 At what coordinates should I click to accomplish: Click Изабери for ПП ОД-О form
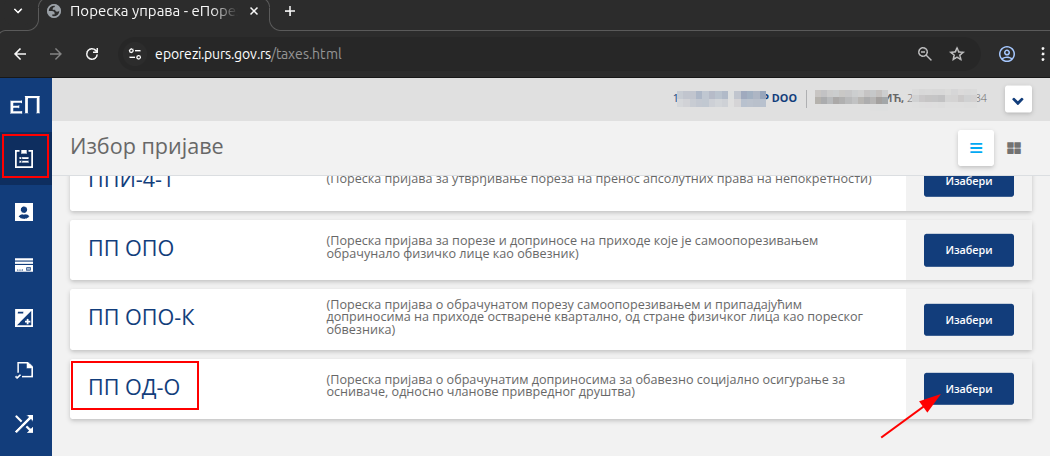coord(968,389)
